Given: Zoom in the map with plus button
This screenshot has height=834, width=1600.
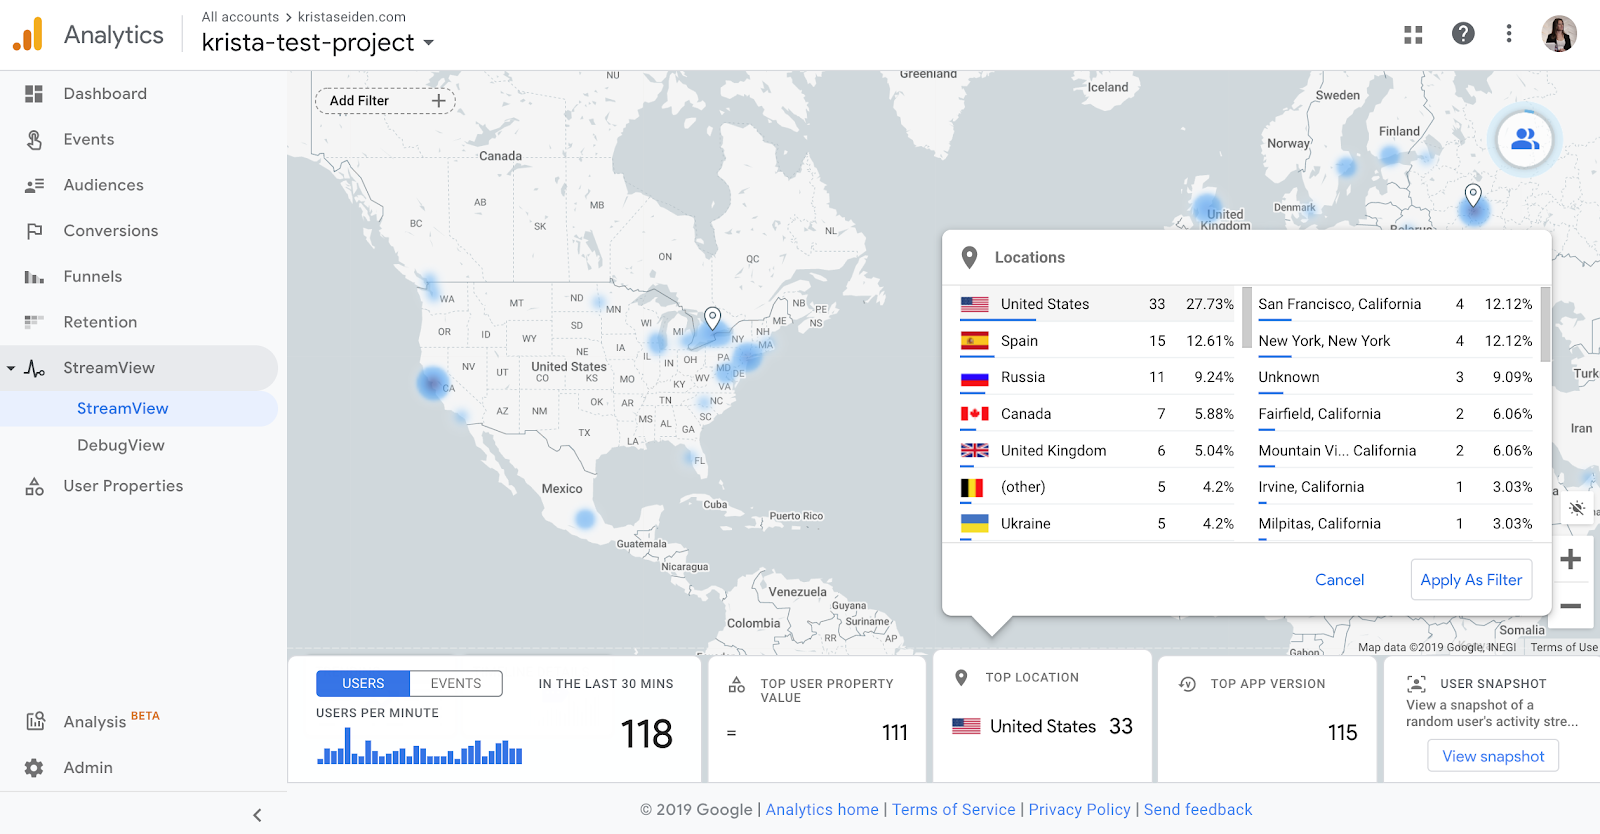Looking at the screenshot, I should [1571, 559].
